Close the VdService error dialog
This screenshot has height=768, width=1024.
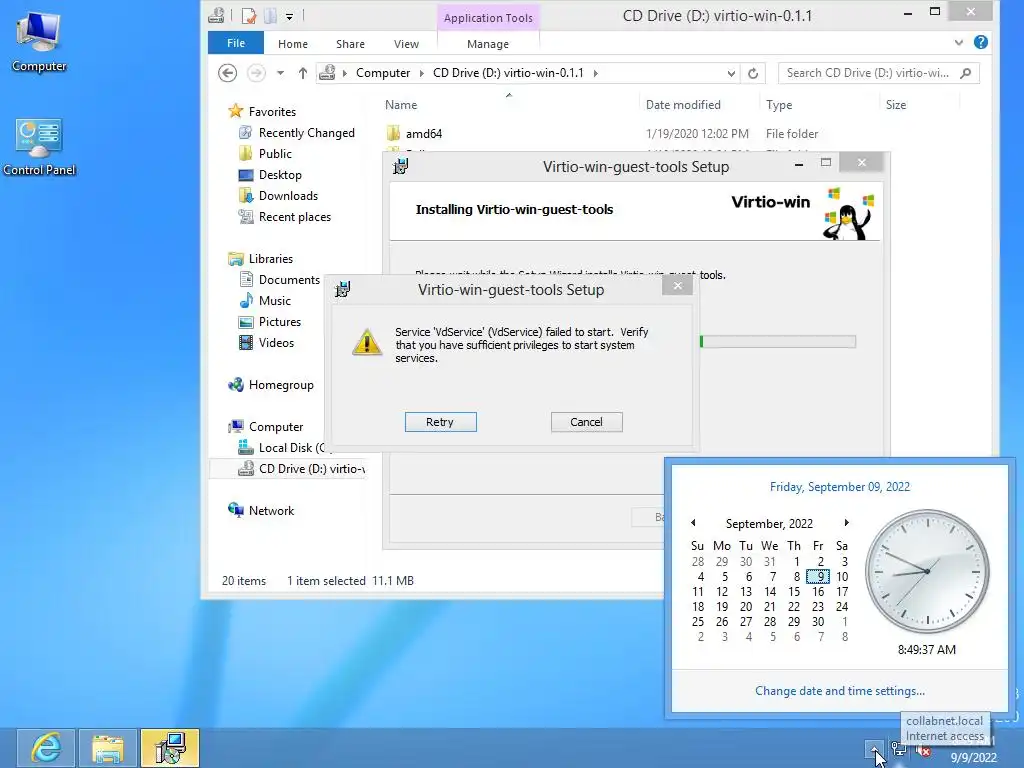[677, 285]
